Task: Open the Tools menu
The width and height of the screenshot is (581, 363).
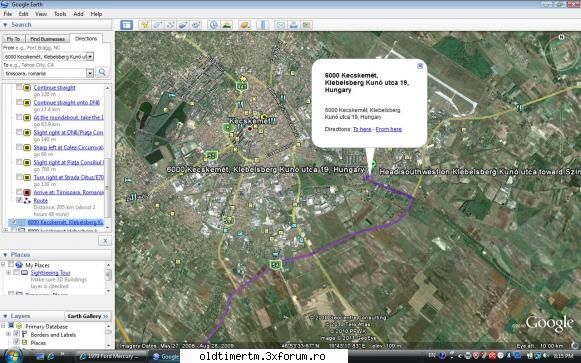Action: (60, 14)
